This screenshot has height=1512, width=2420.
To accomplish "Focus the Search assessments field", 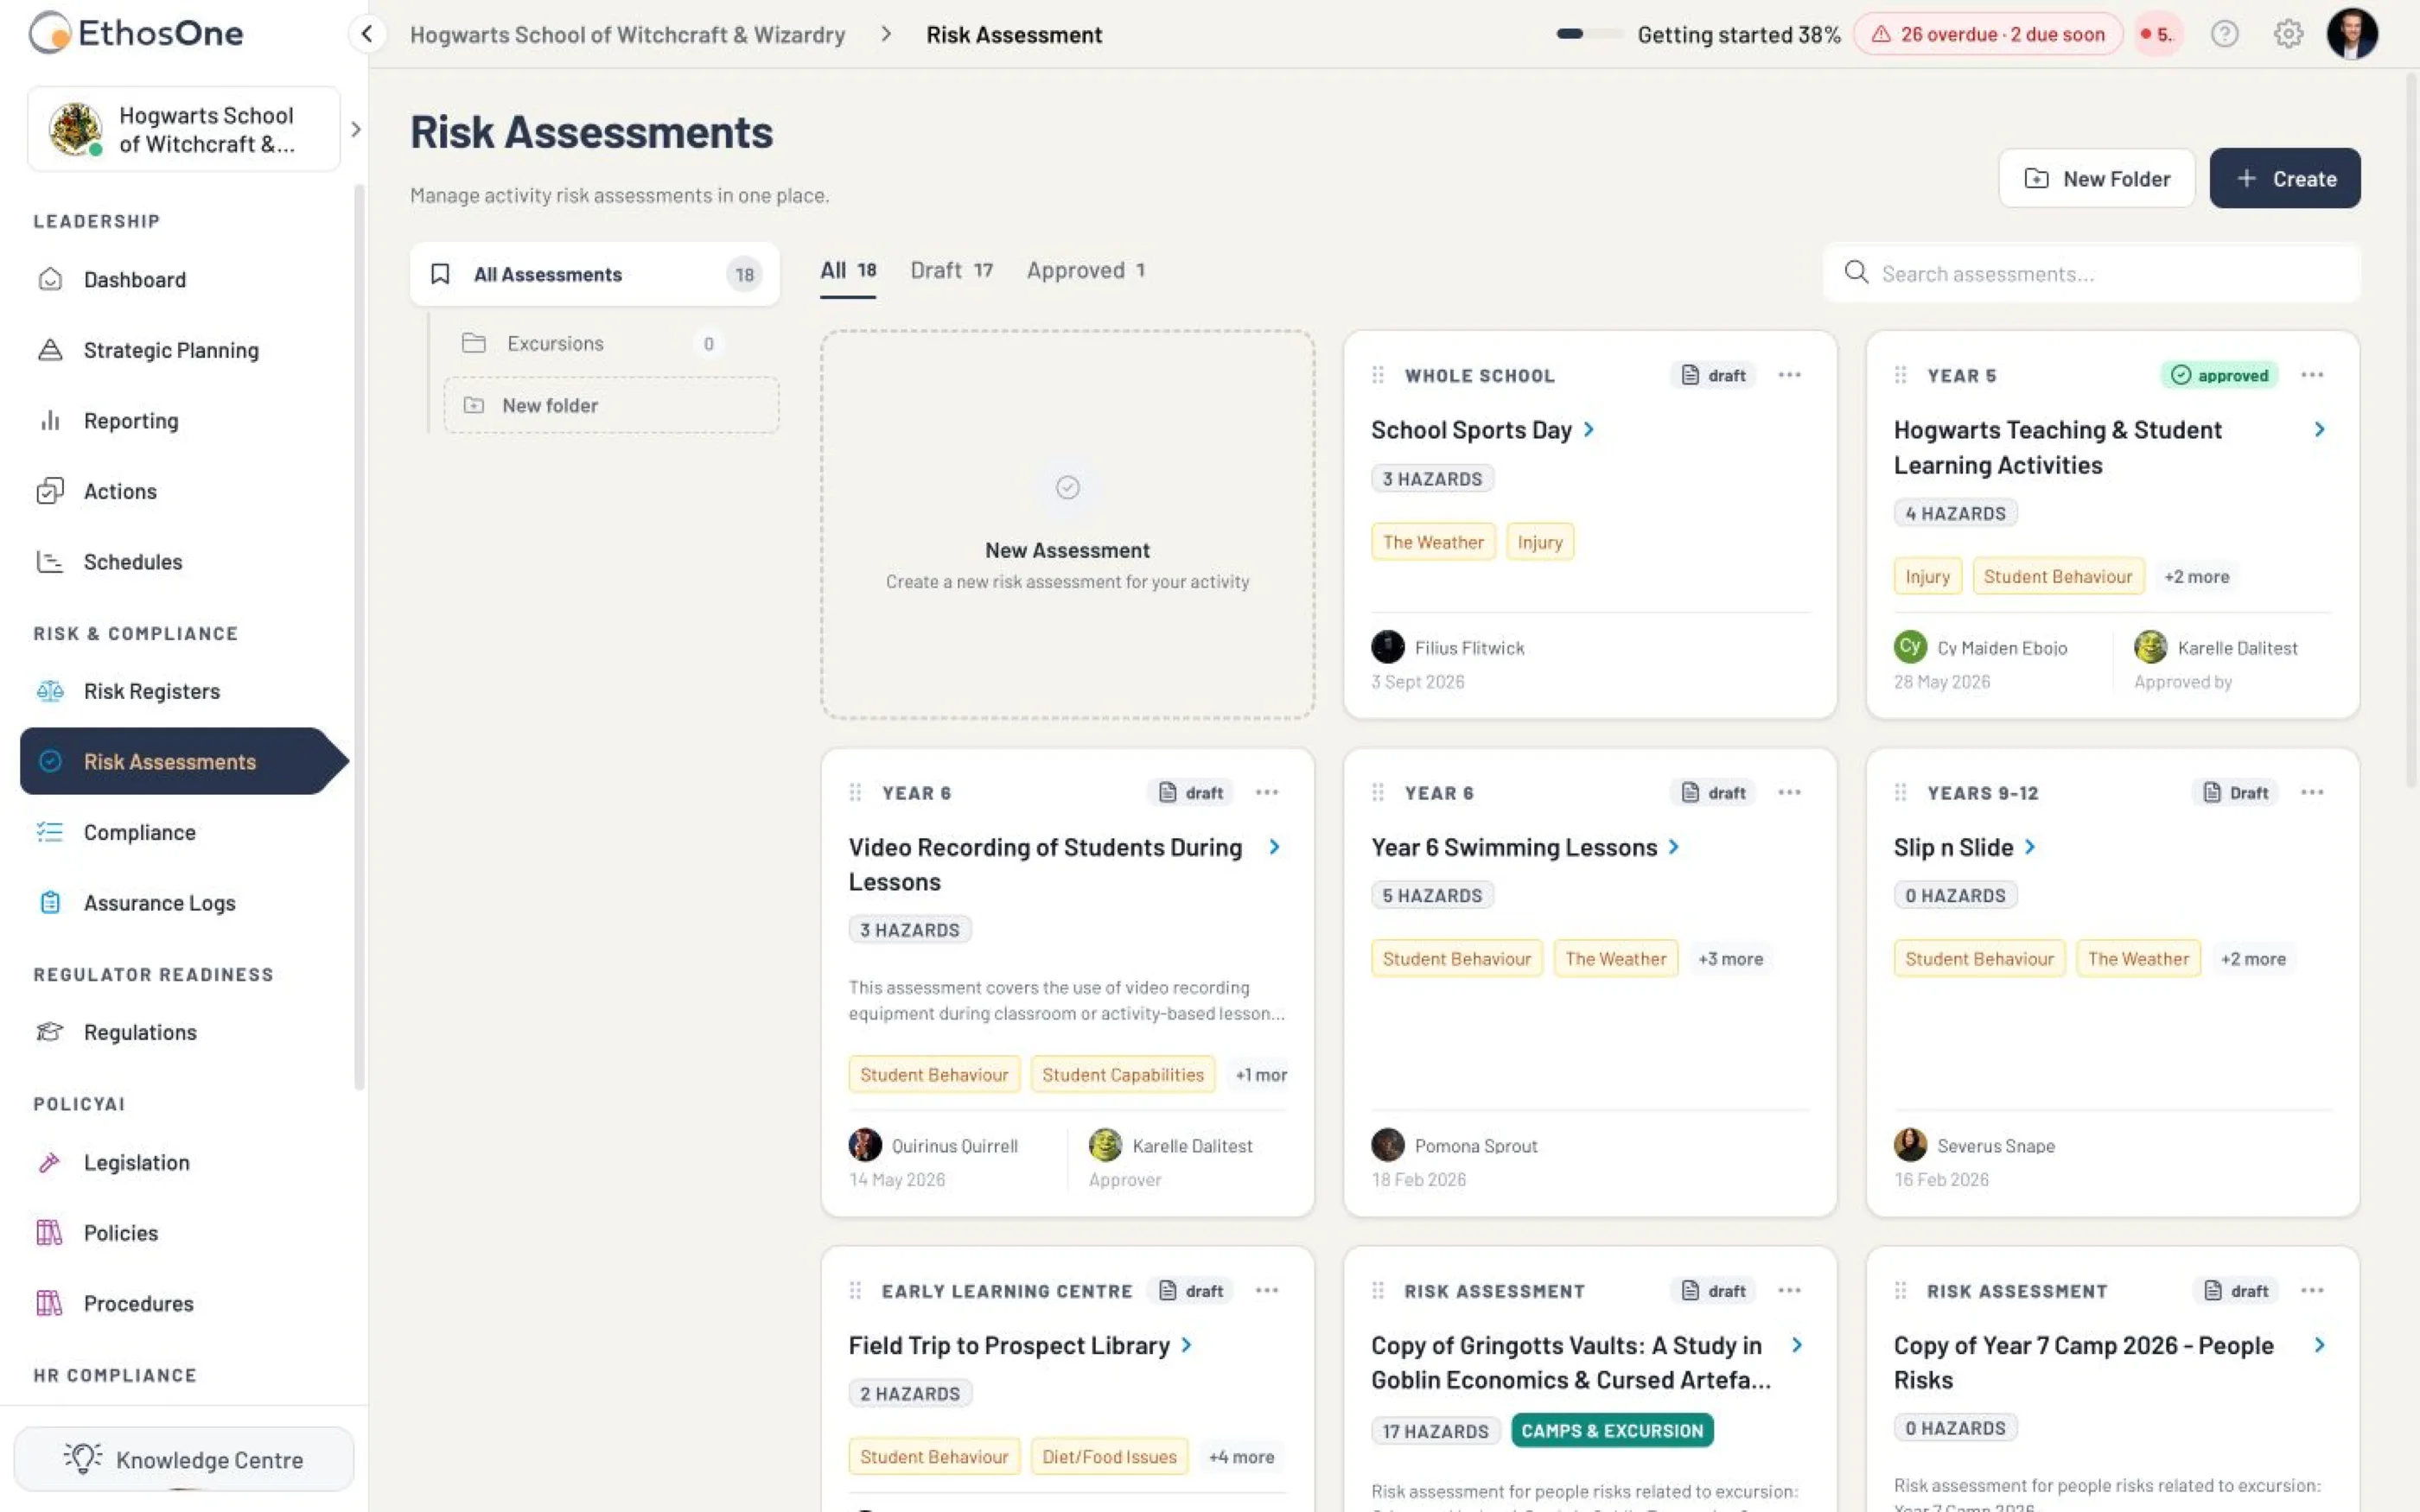I will click(2092, 273).
